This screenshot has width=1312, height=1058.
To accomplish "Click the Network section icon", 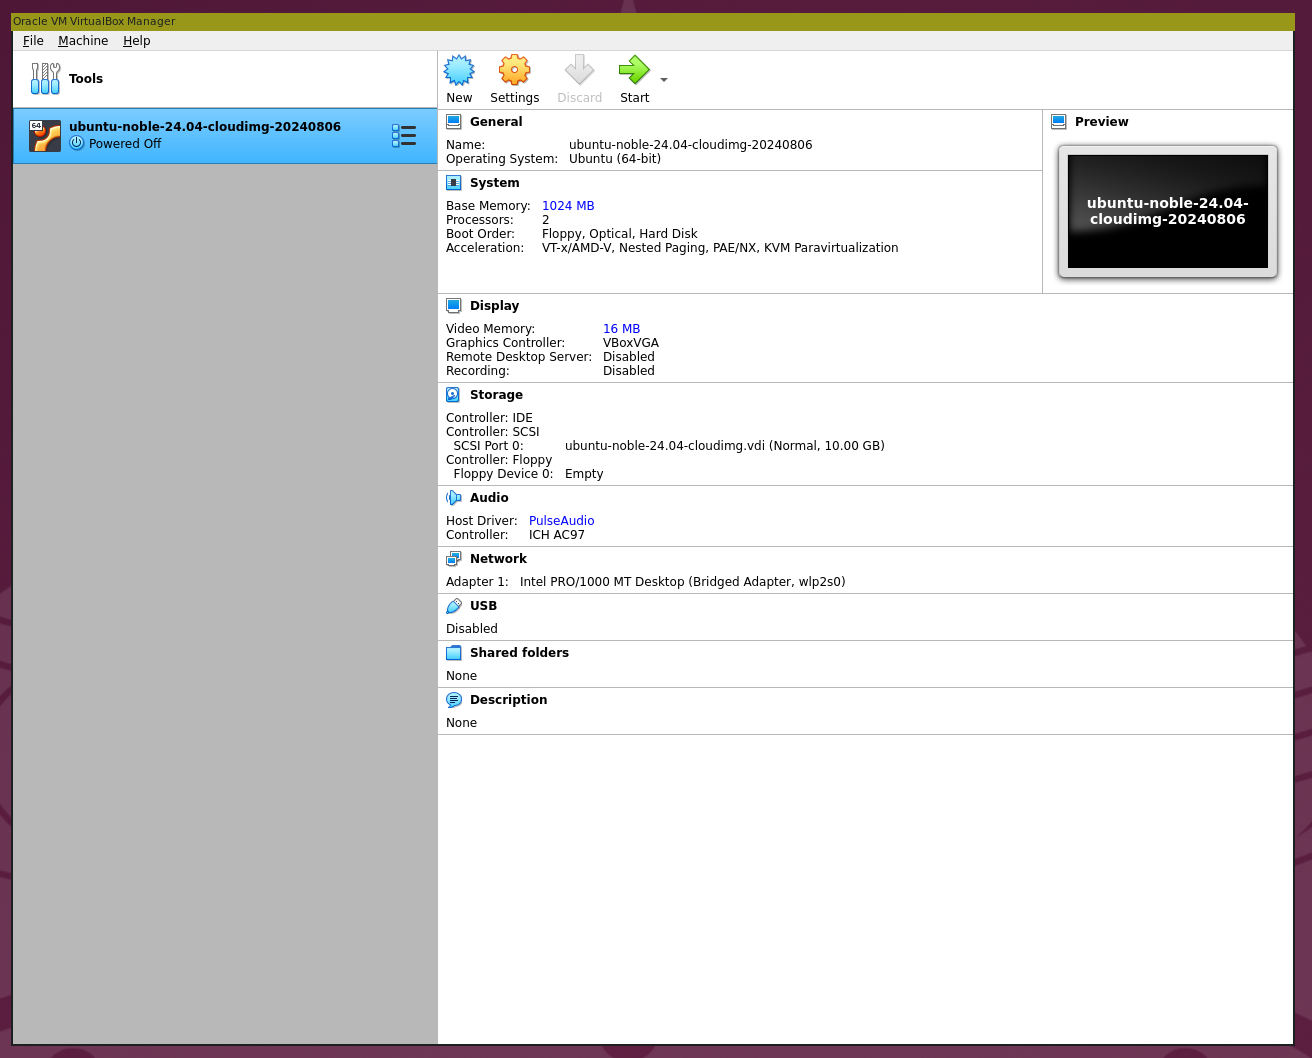I will click(453, 559).
